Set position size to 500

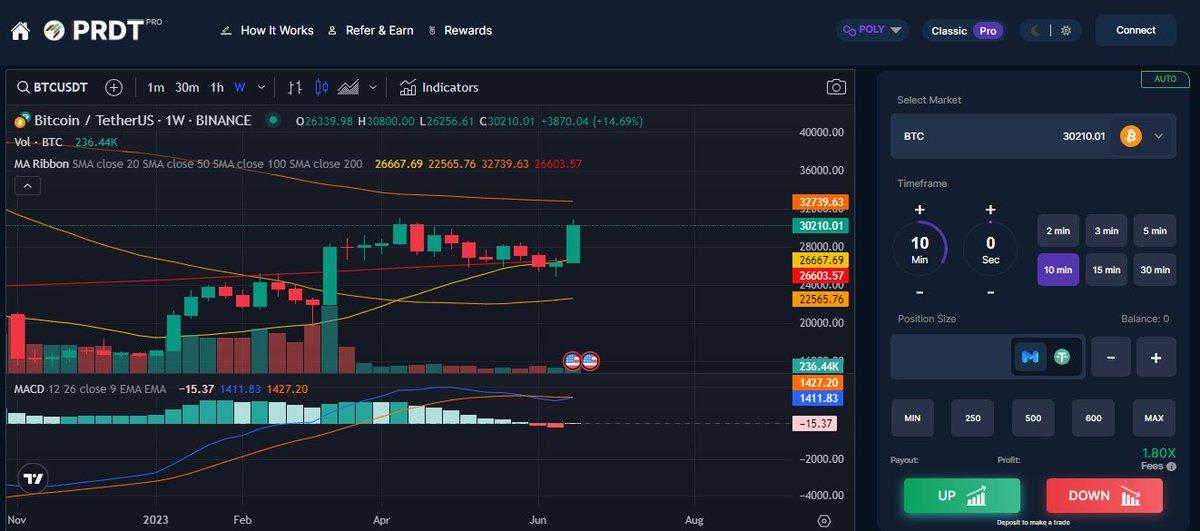tap(1033, 417)
